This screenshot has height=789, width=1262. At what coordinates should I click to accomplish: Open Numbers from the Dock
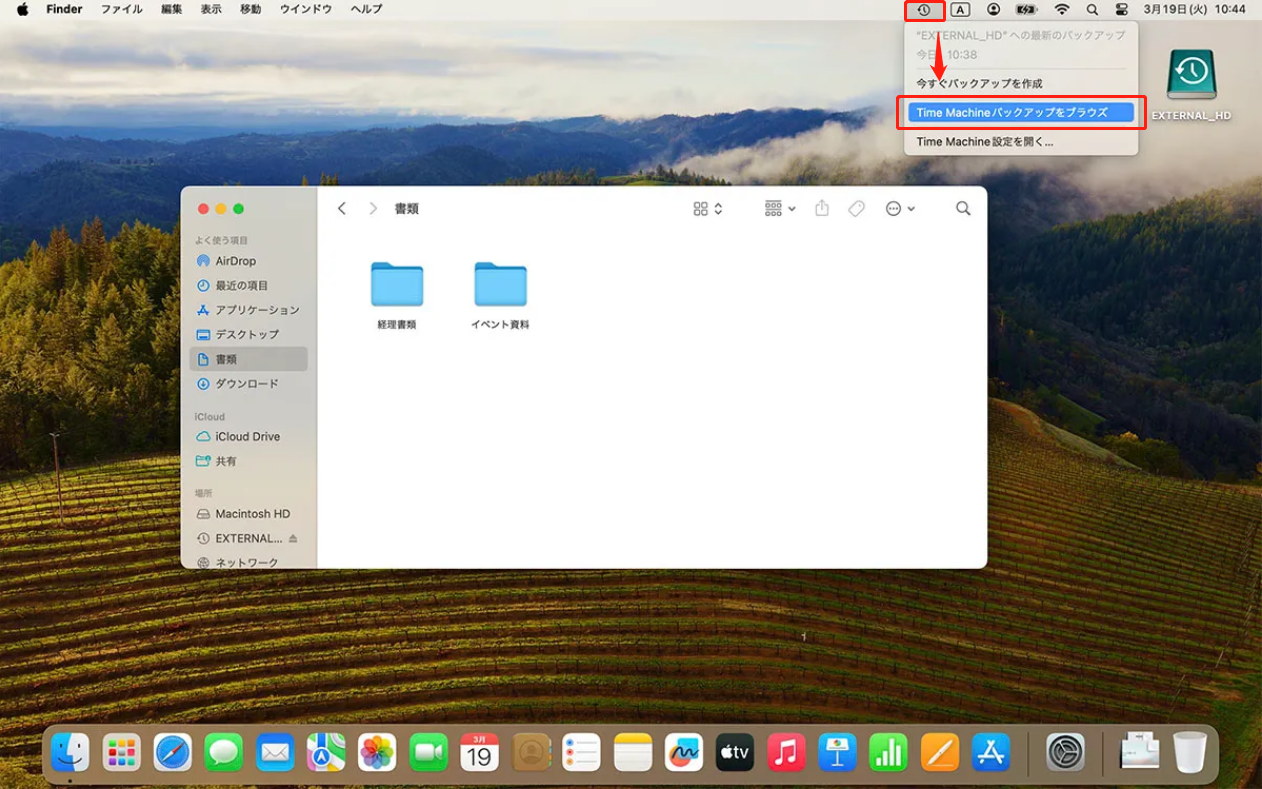pyautogui.click(x=888, y=752)
